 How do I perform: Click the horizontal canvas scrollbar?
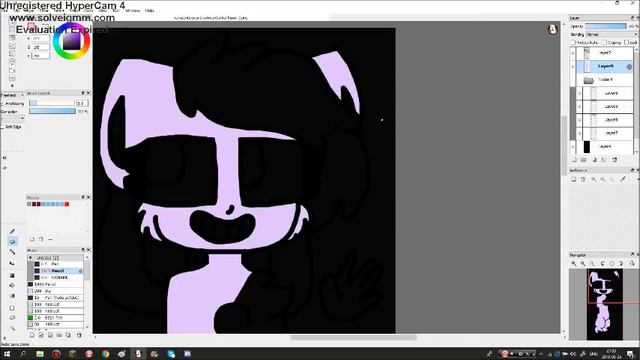[x=353, y=338]
